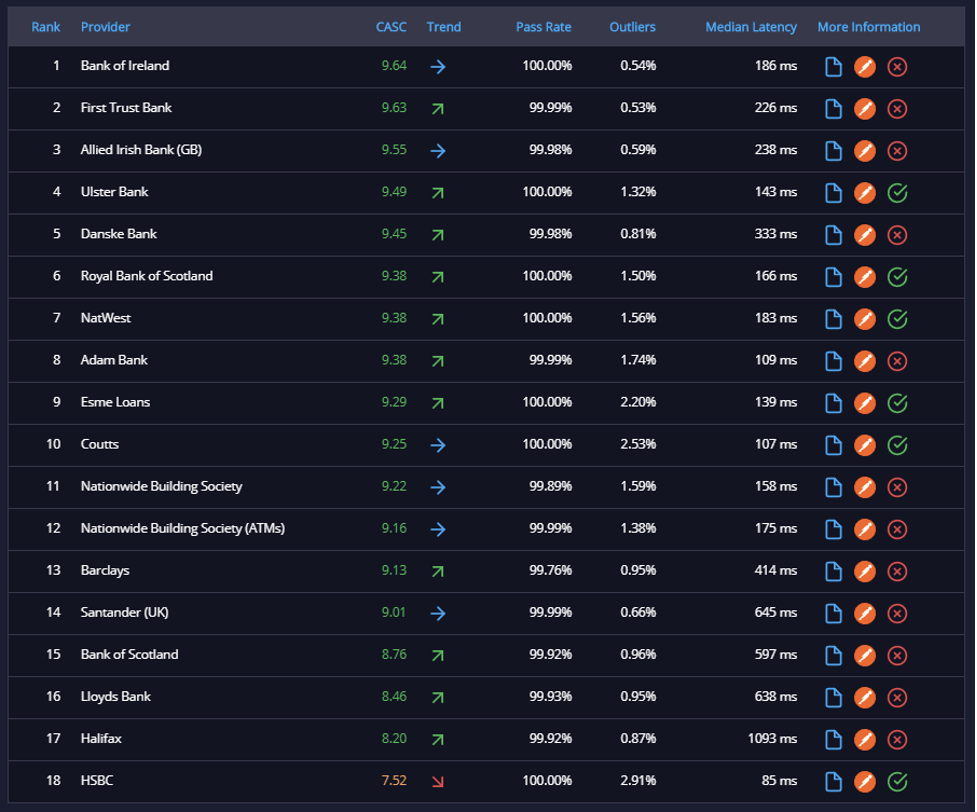Viewport: 977px width, 812px height.
Task: Sort the table by the Rank column header
Action: point(45,27)
